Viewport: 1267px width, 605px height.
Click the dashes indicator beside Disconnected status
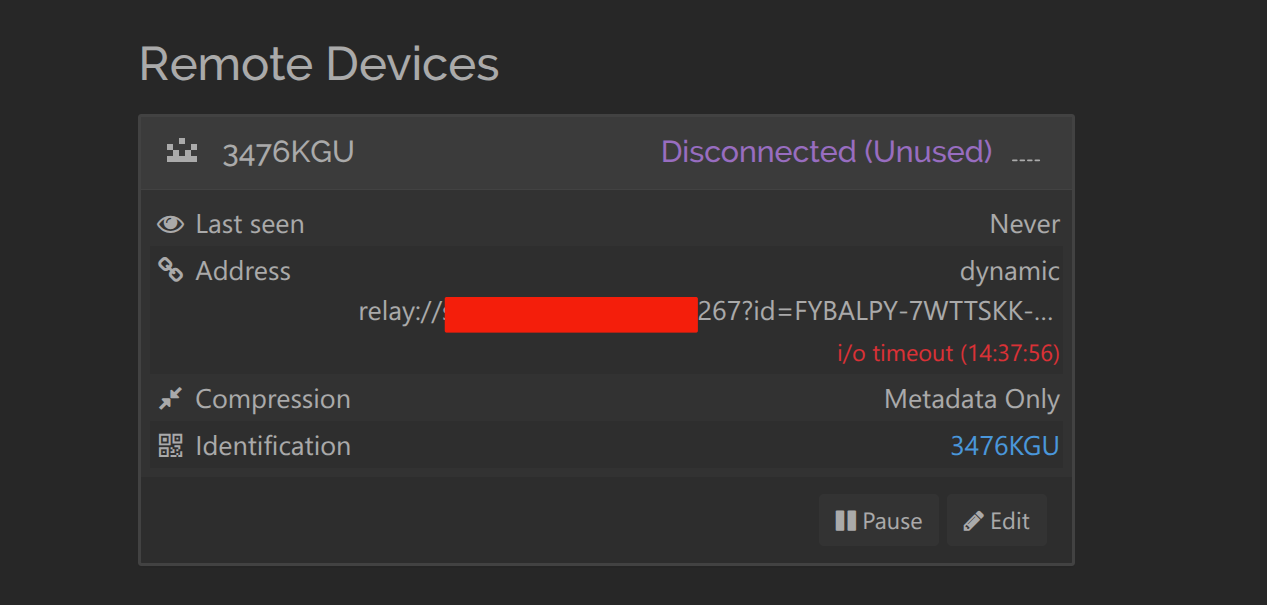point(1026,157)
